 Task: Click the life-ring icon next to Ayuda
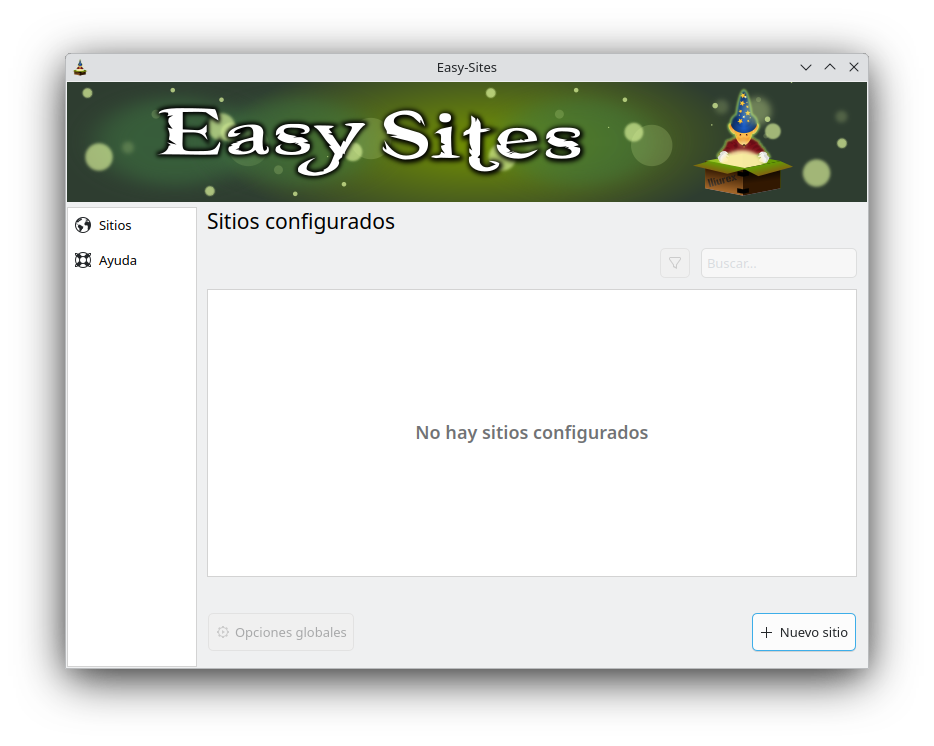(82, 260)
